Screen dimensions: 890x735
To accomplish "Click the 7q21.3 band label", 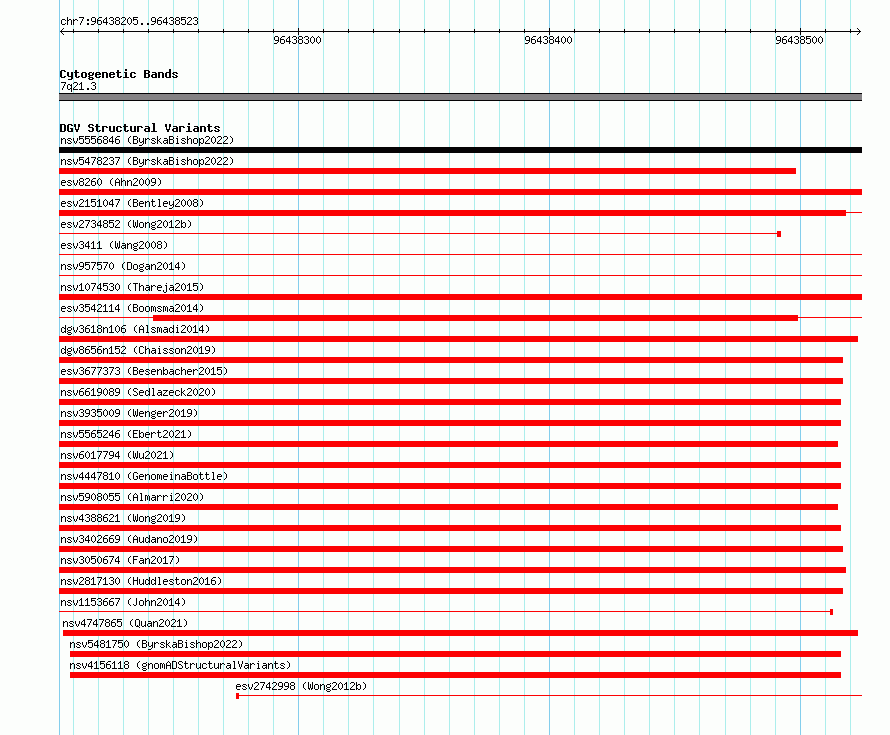I will pyautogui.click(x=78, y=86).
